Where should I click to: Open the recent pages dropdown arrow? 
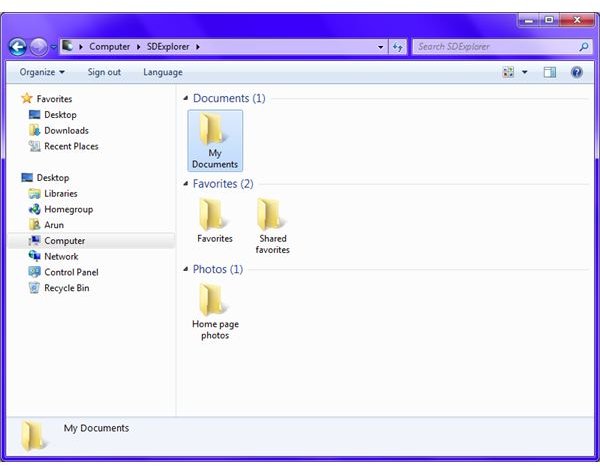54,47
